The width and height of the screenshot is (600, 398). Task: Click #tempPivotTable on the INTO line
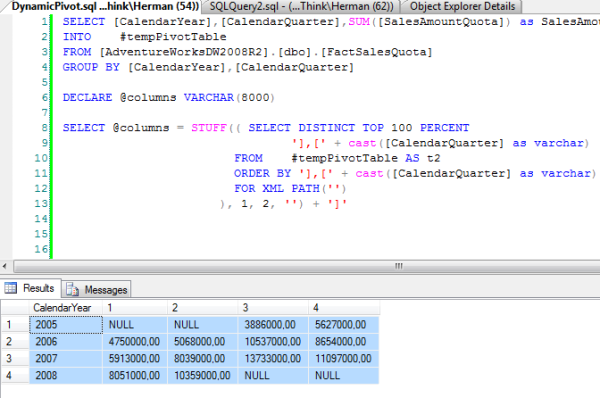point(173,37)
